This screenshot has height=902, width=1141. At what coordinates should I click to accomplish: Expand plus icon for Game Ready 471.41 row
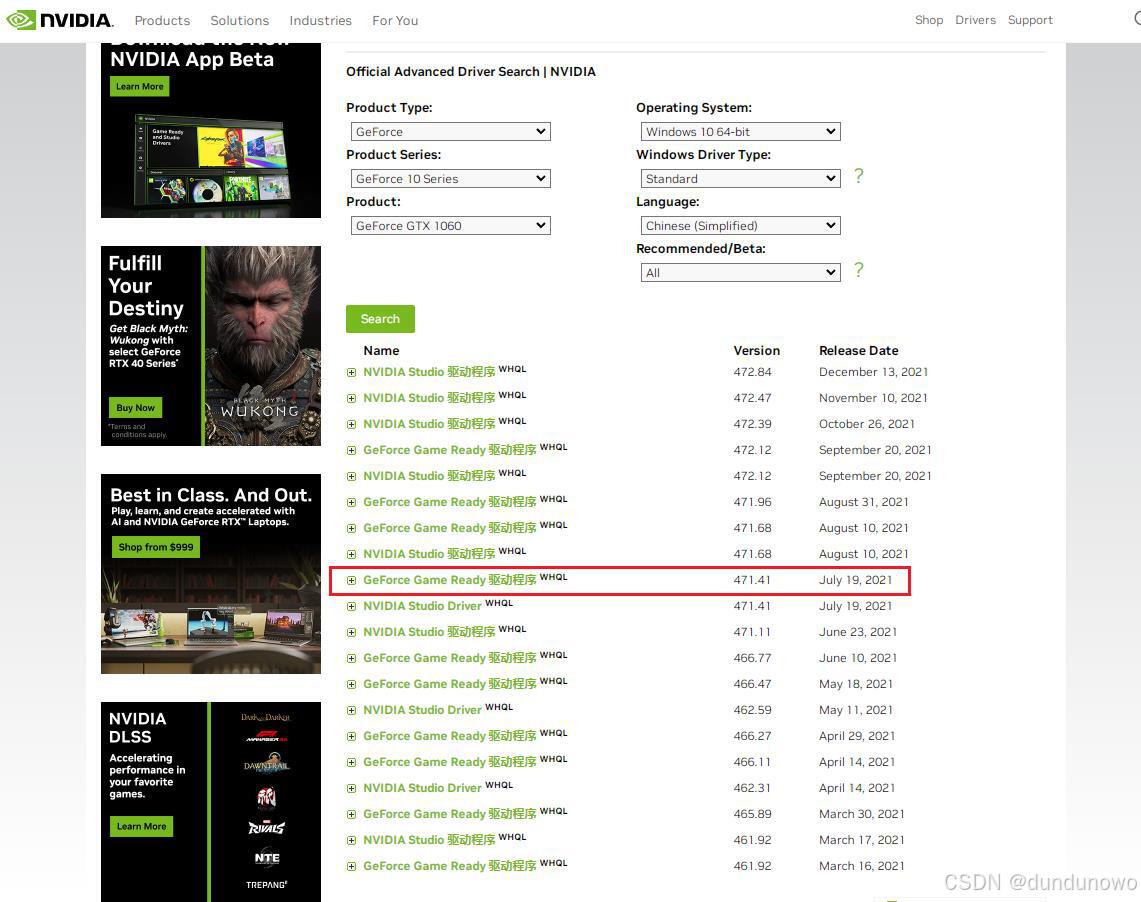(x=351, y=580)
